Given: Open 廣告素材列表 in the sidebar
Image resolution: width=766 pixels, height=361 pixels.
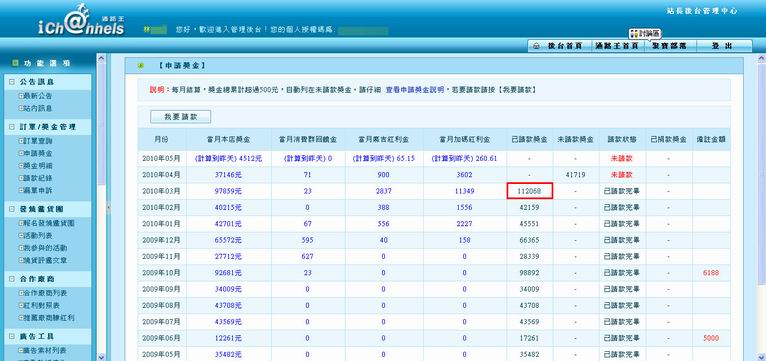Looking at the screenshot, I should (45, 351).
